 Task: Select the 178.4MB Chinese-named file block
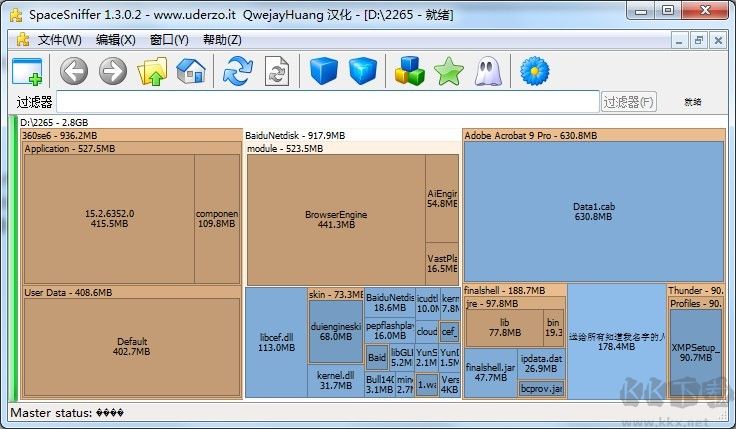point(616,342)
